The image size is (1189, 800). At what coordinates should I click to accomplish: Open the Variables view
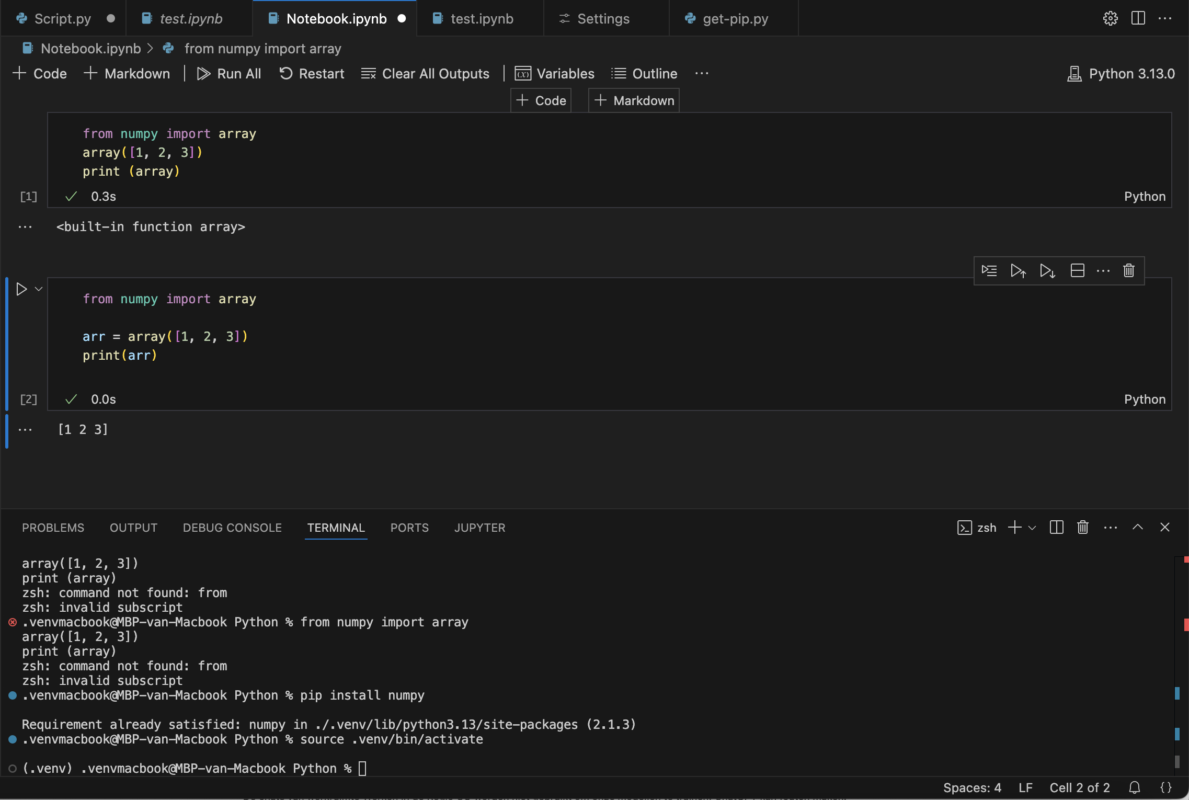pos(554,74)
